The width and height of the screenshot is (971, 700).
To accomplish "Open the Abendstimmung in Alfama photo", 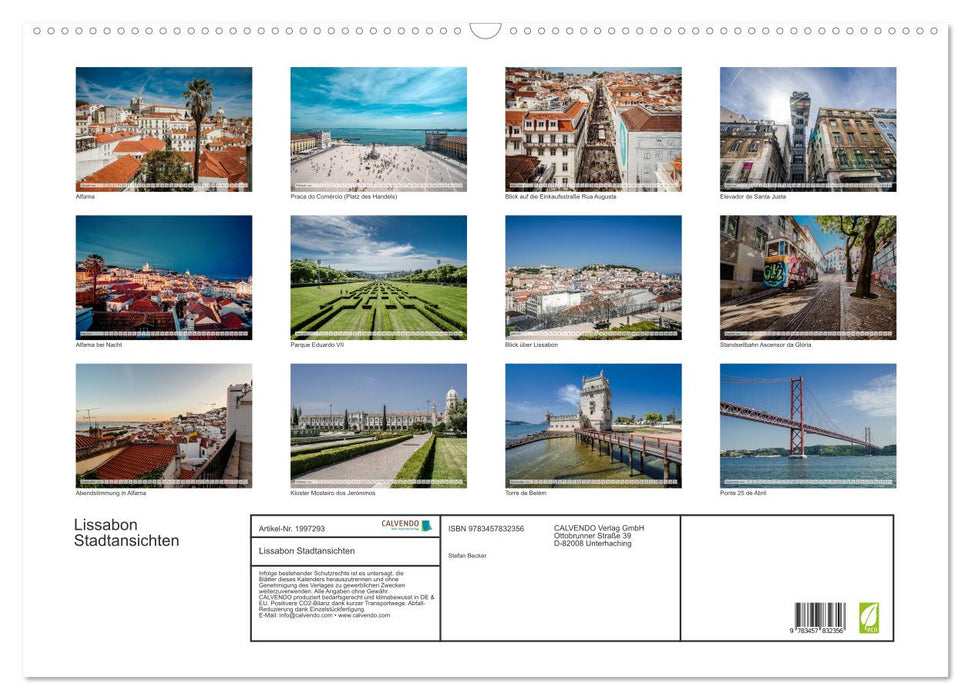I will (163, 427).
